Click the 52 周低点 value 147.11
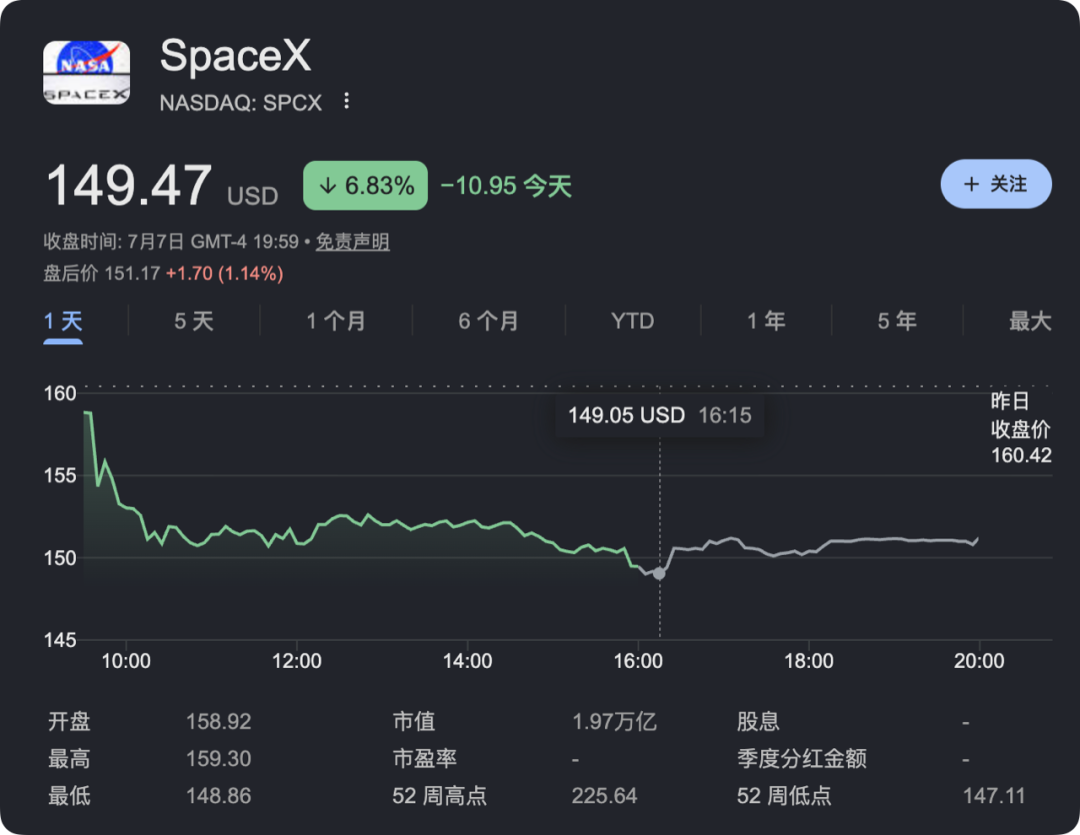 pos(994,796)
